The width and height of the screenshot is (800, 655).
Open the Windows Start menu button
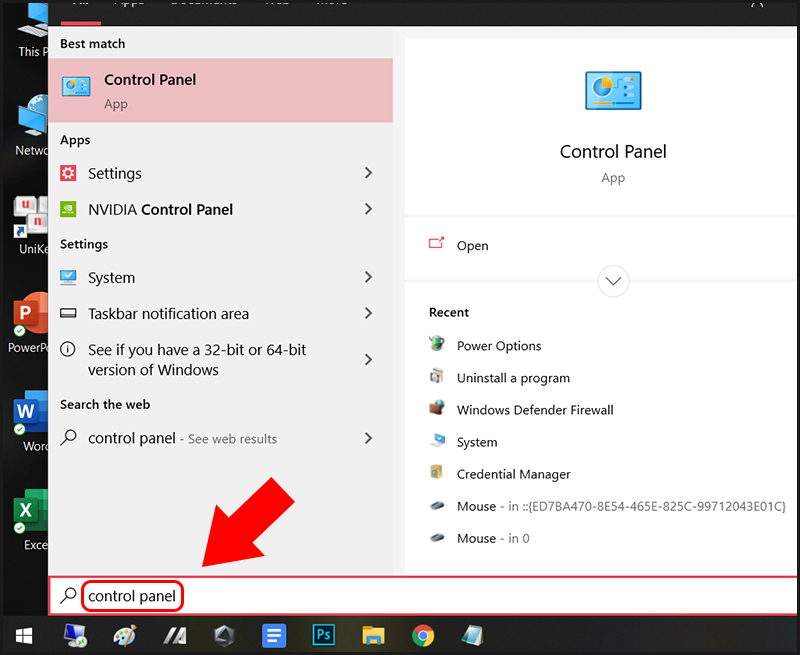tap(24, 636)
